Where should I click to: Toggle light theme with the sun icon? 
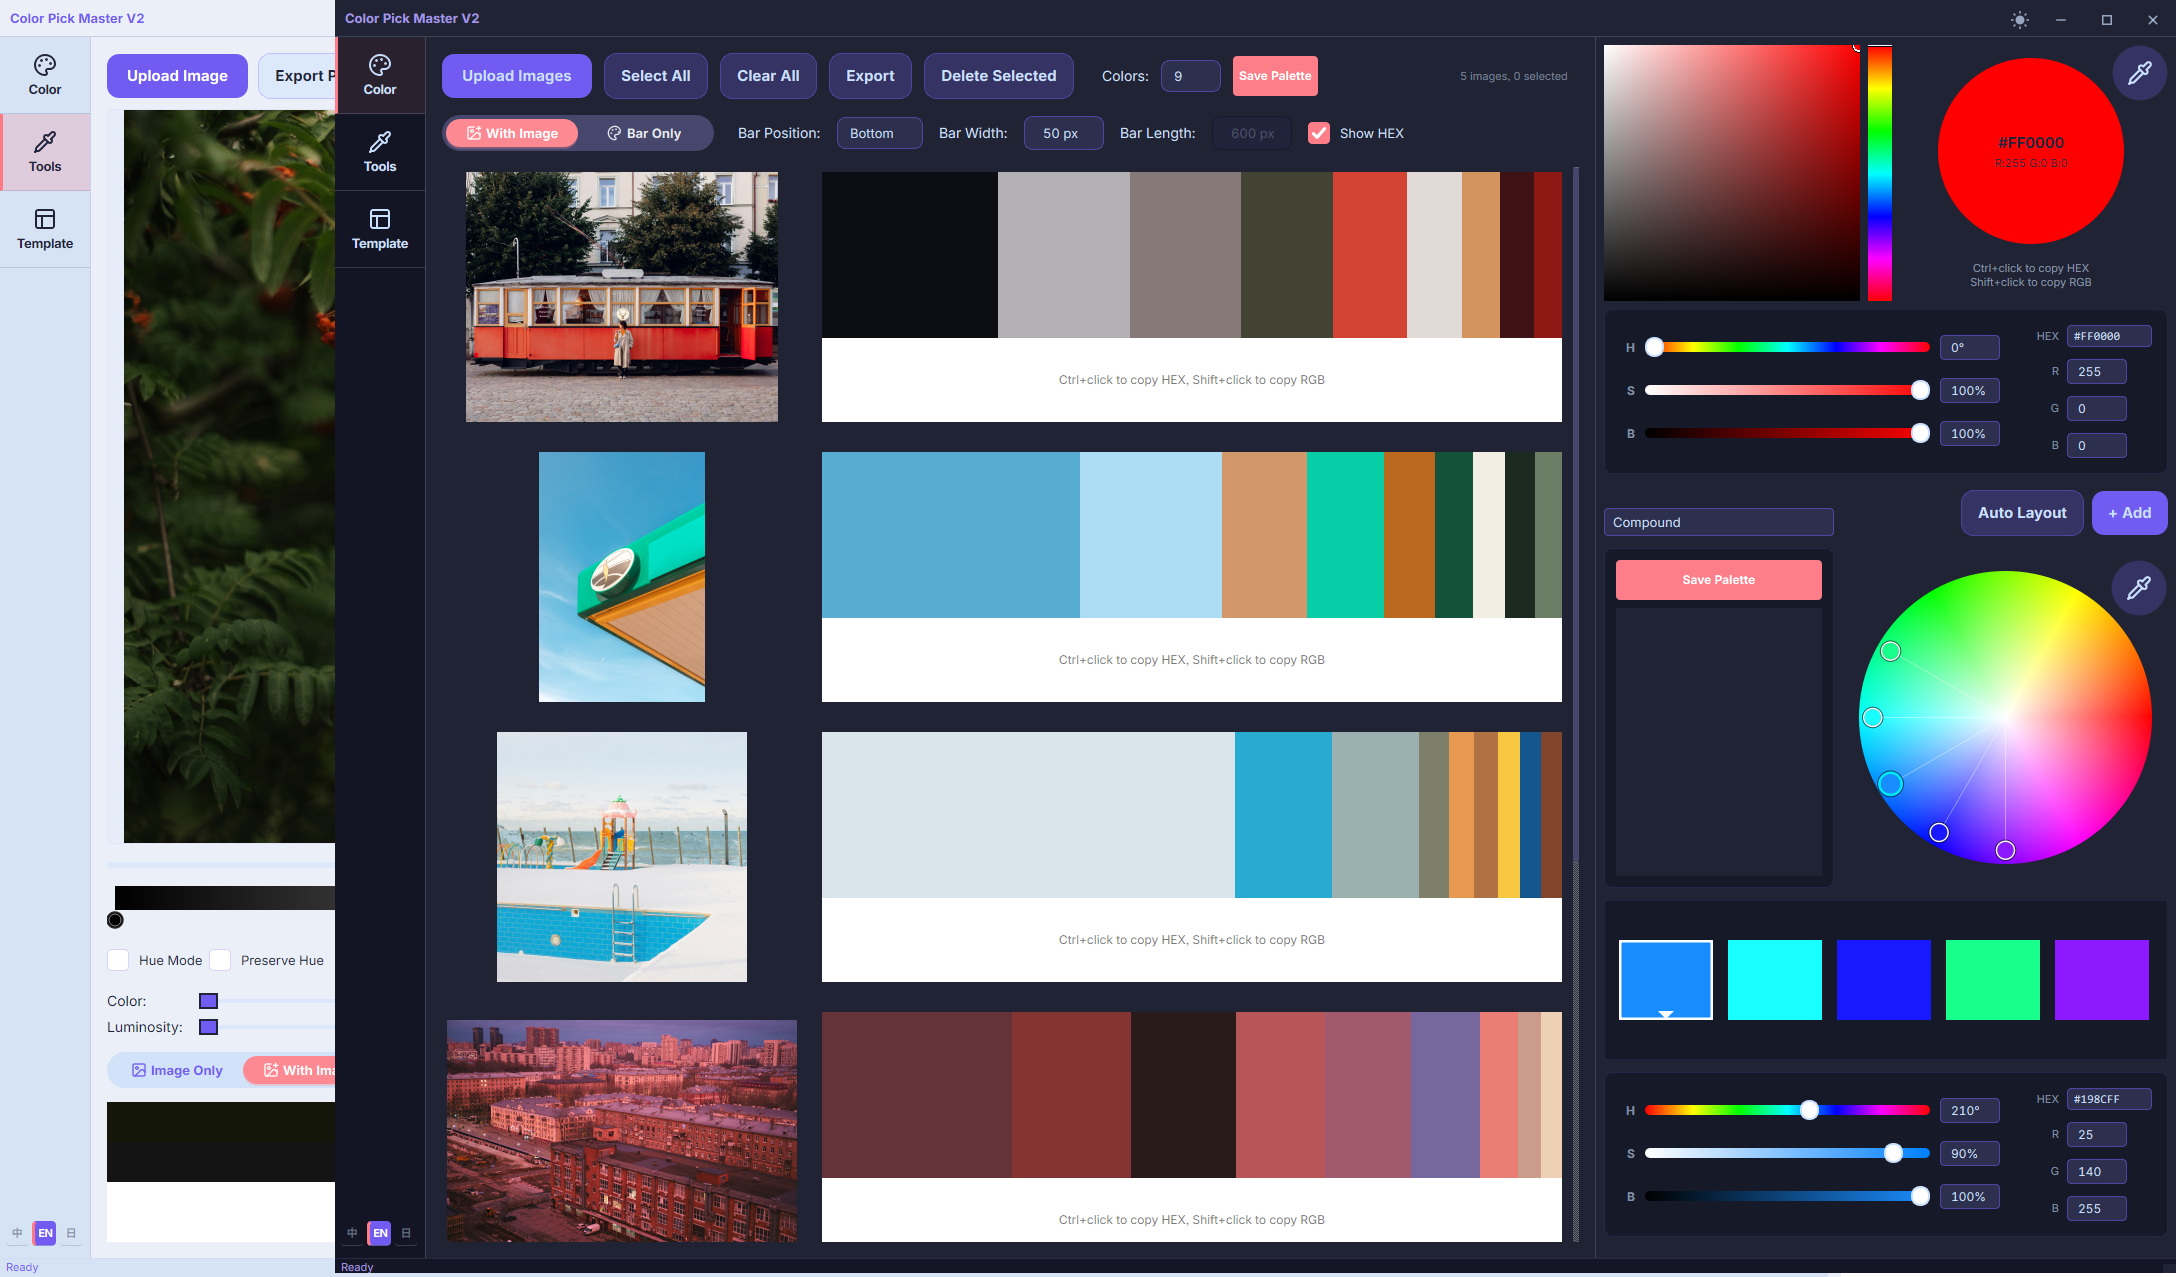click(2019, 20)
